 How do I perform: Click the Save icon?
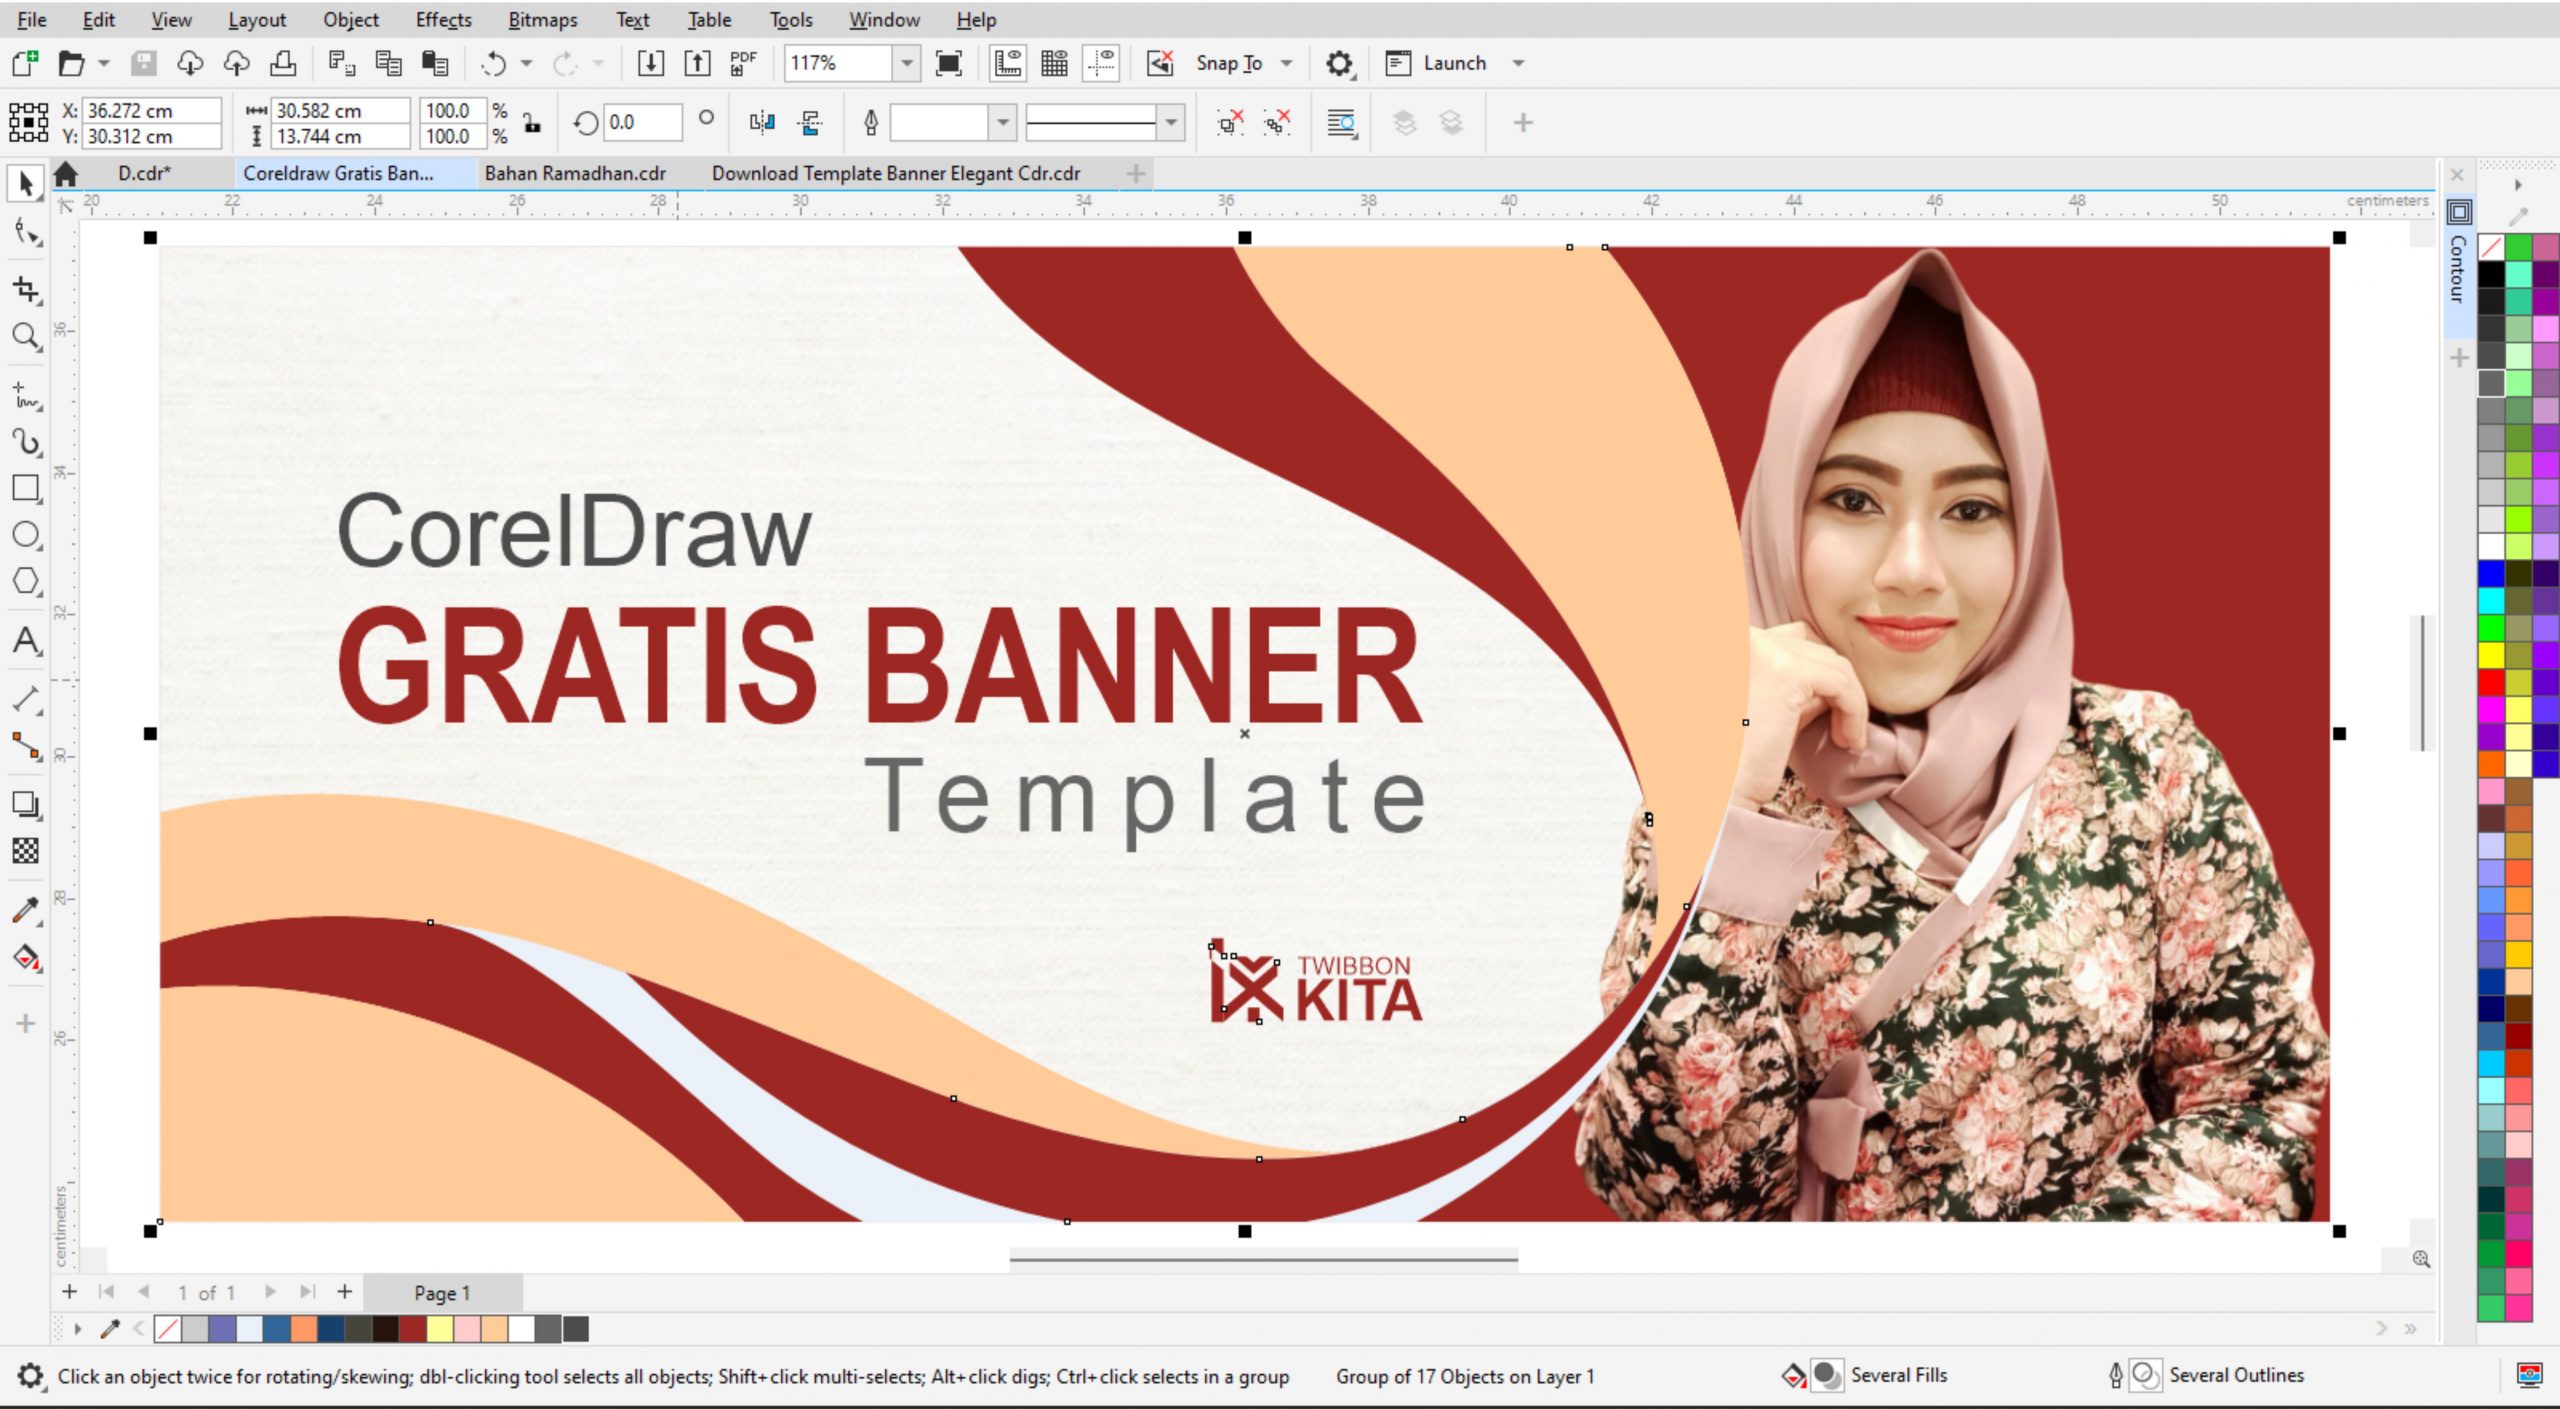143,63
